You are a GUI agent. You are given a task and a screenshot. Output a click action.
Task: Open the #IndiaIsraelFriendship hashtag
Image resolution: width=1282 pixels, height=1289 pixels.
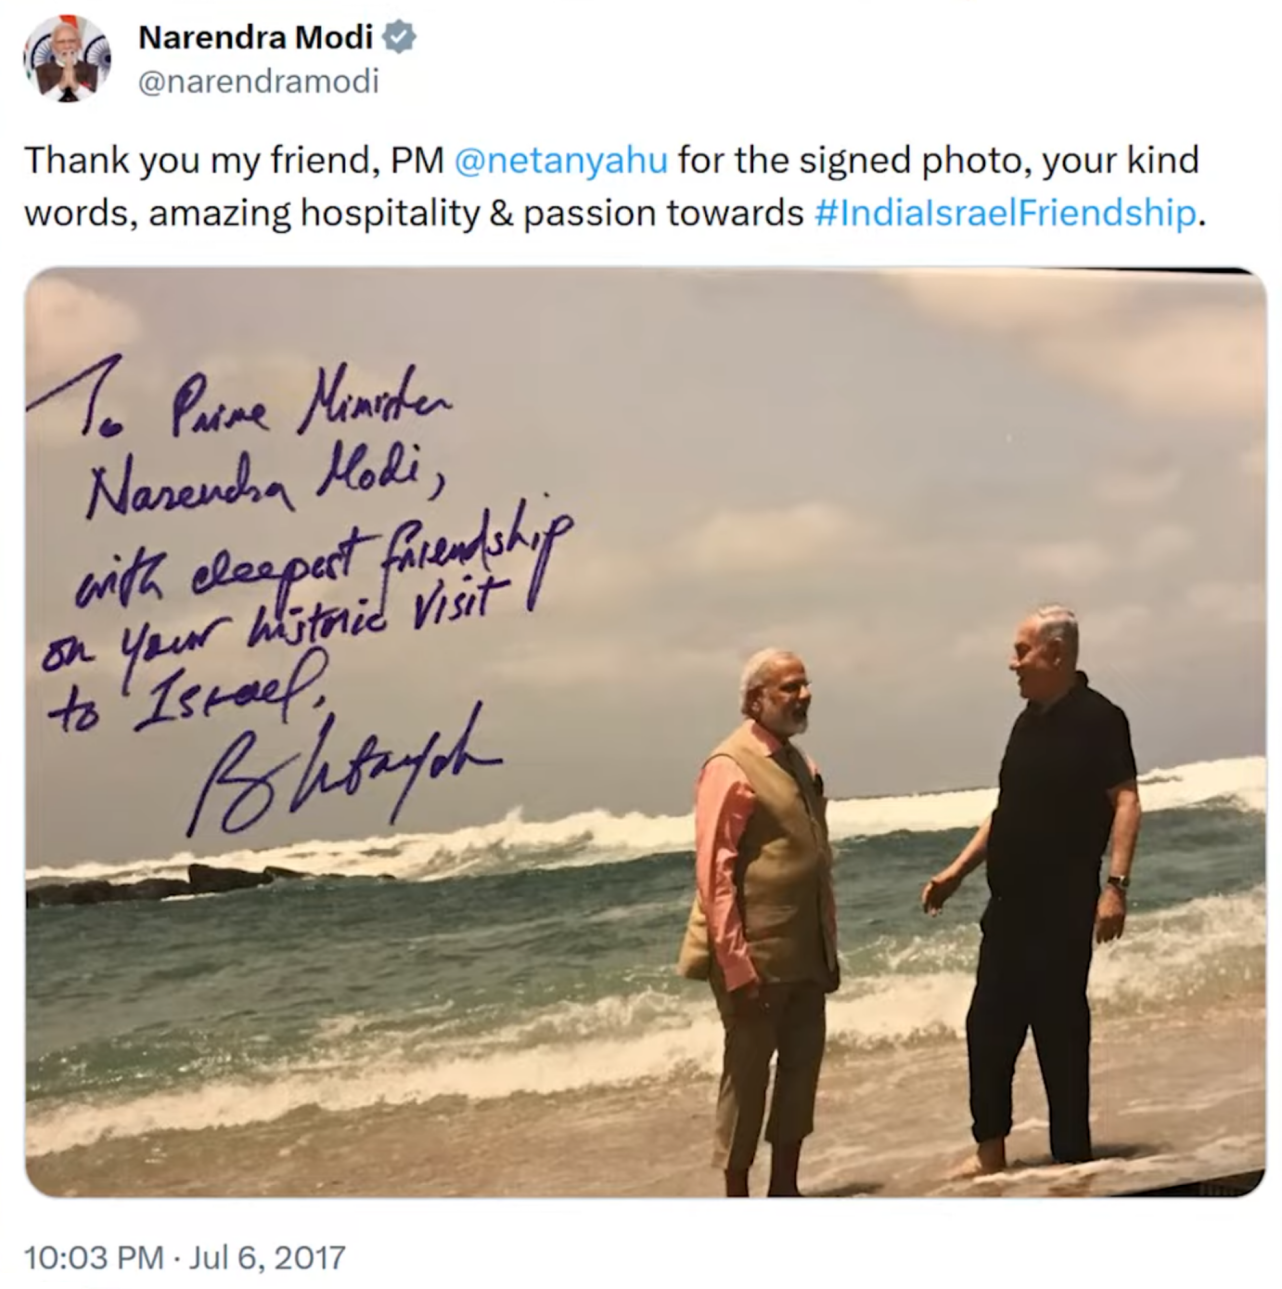coord(1005,212)
